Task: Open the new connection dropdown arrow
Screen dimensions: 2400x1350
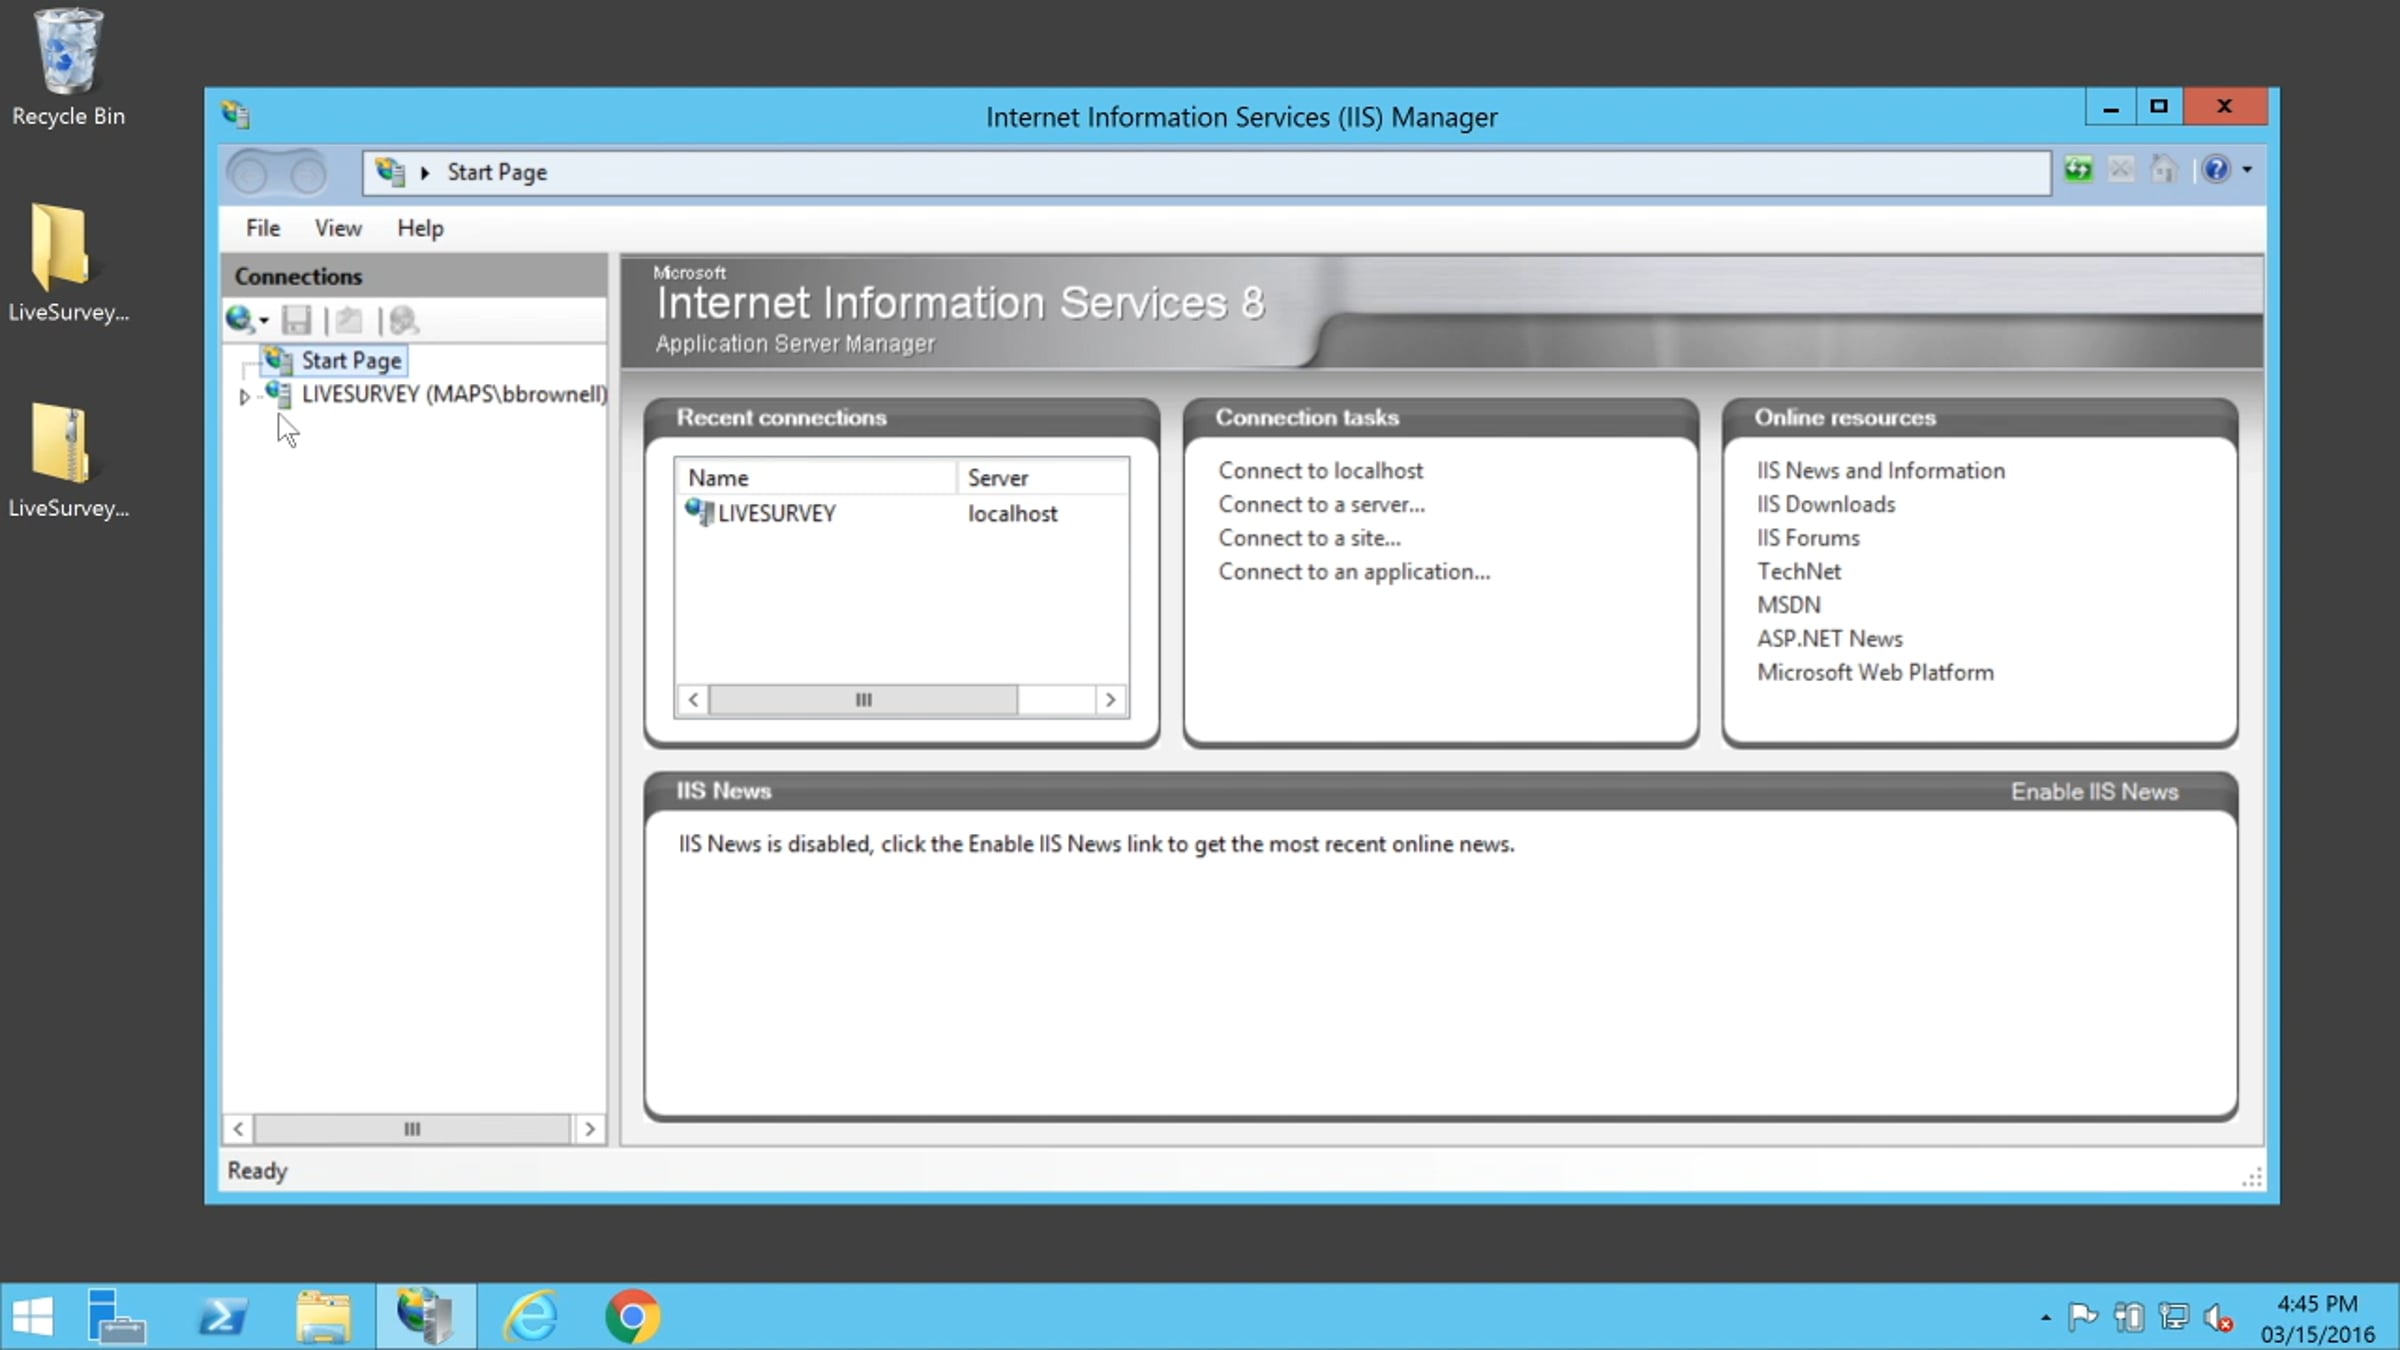Action: (x=264, y=321)
